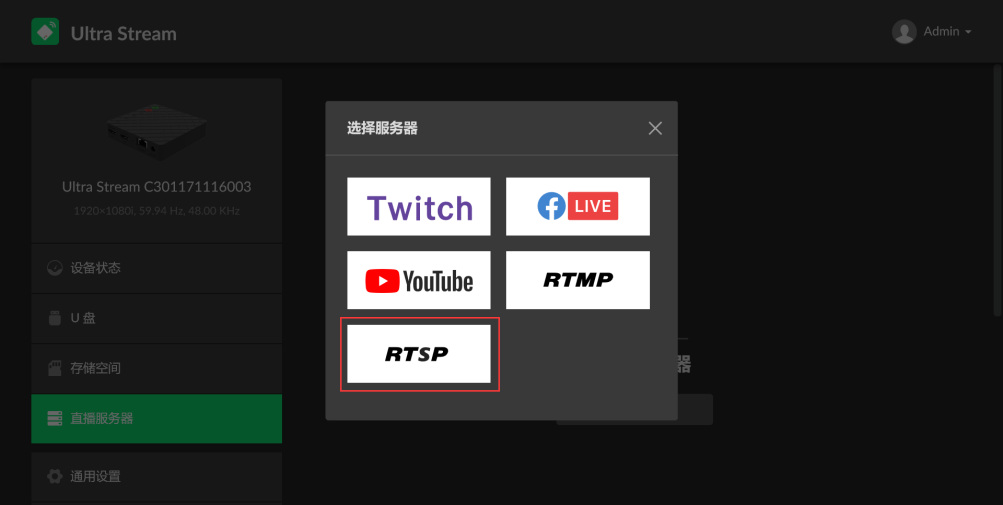Screen dimensions: 1003x505
Task: Choose the highlighted RTSP server tile
Action: point(418,354)
